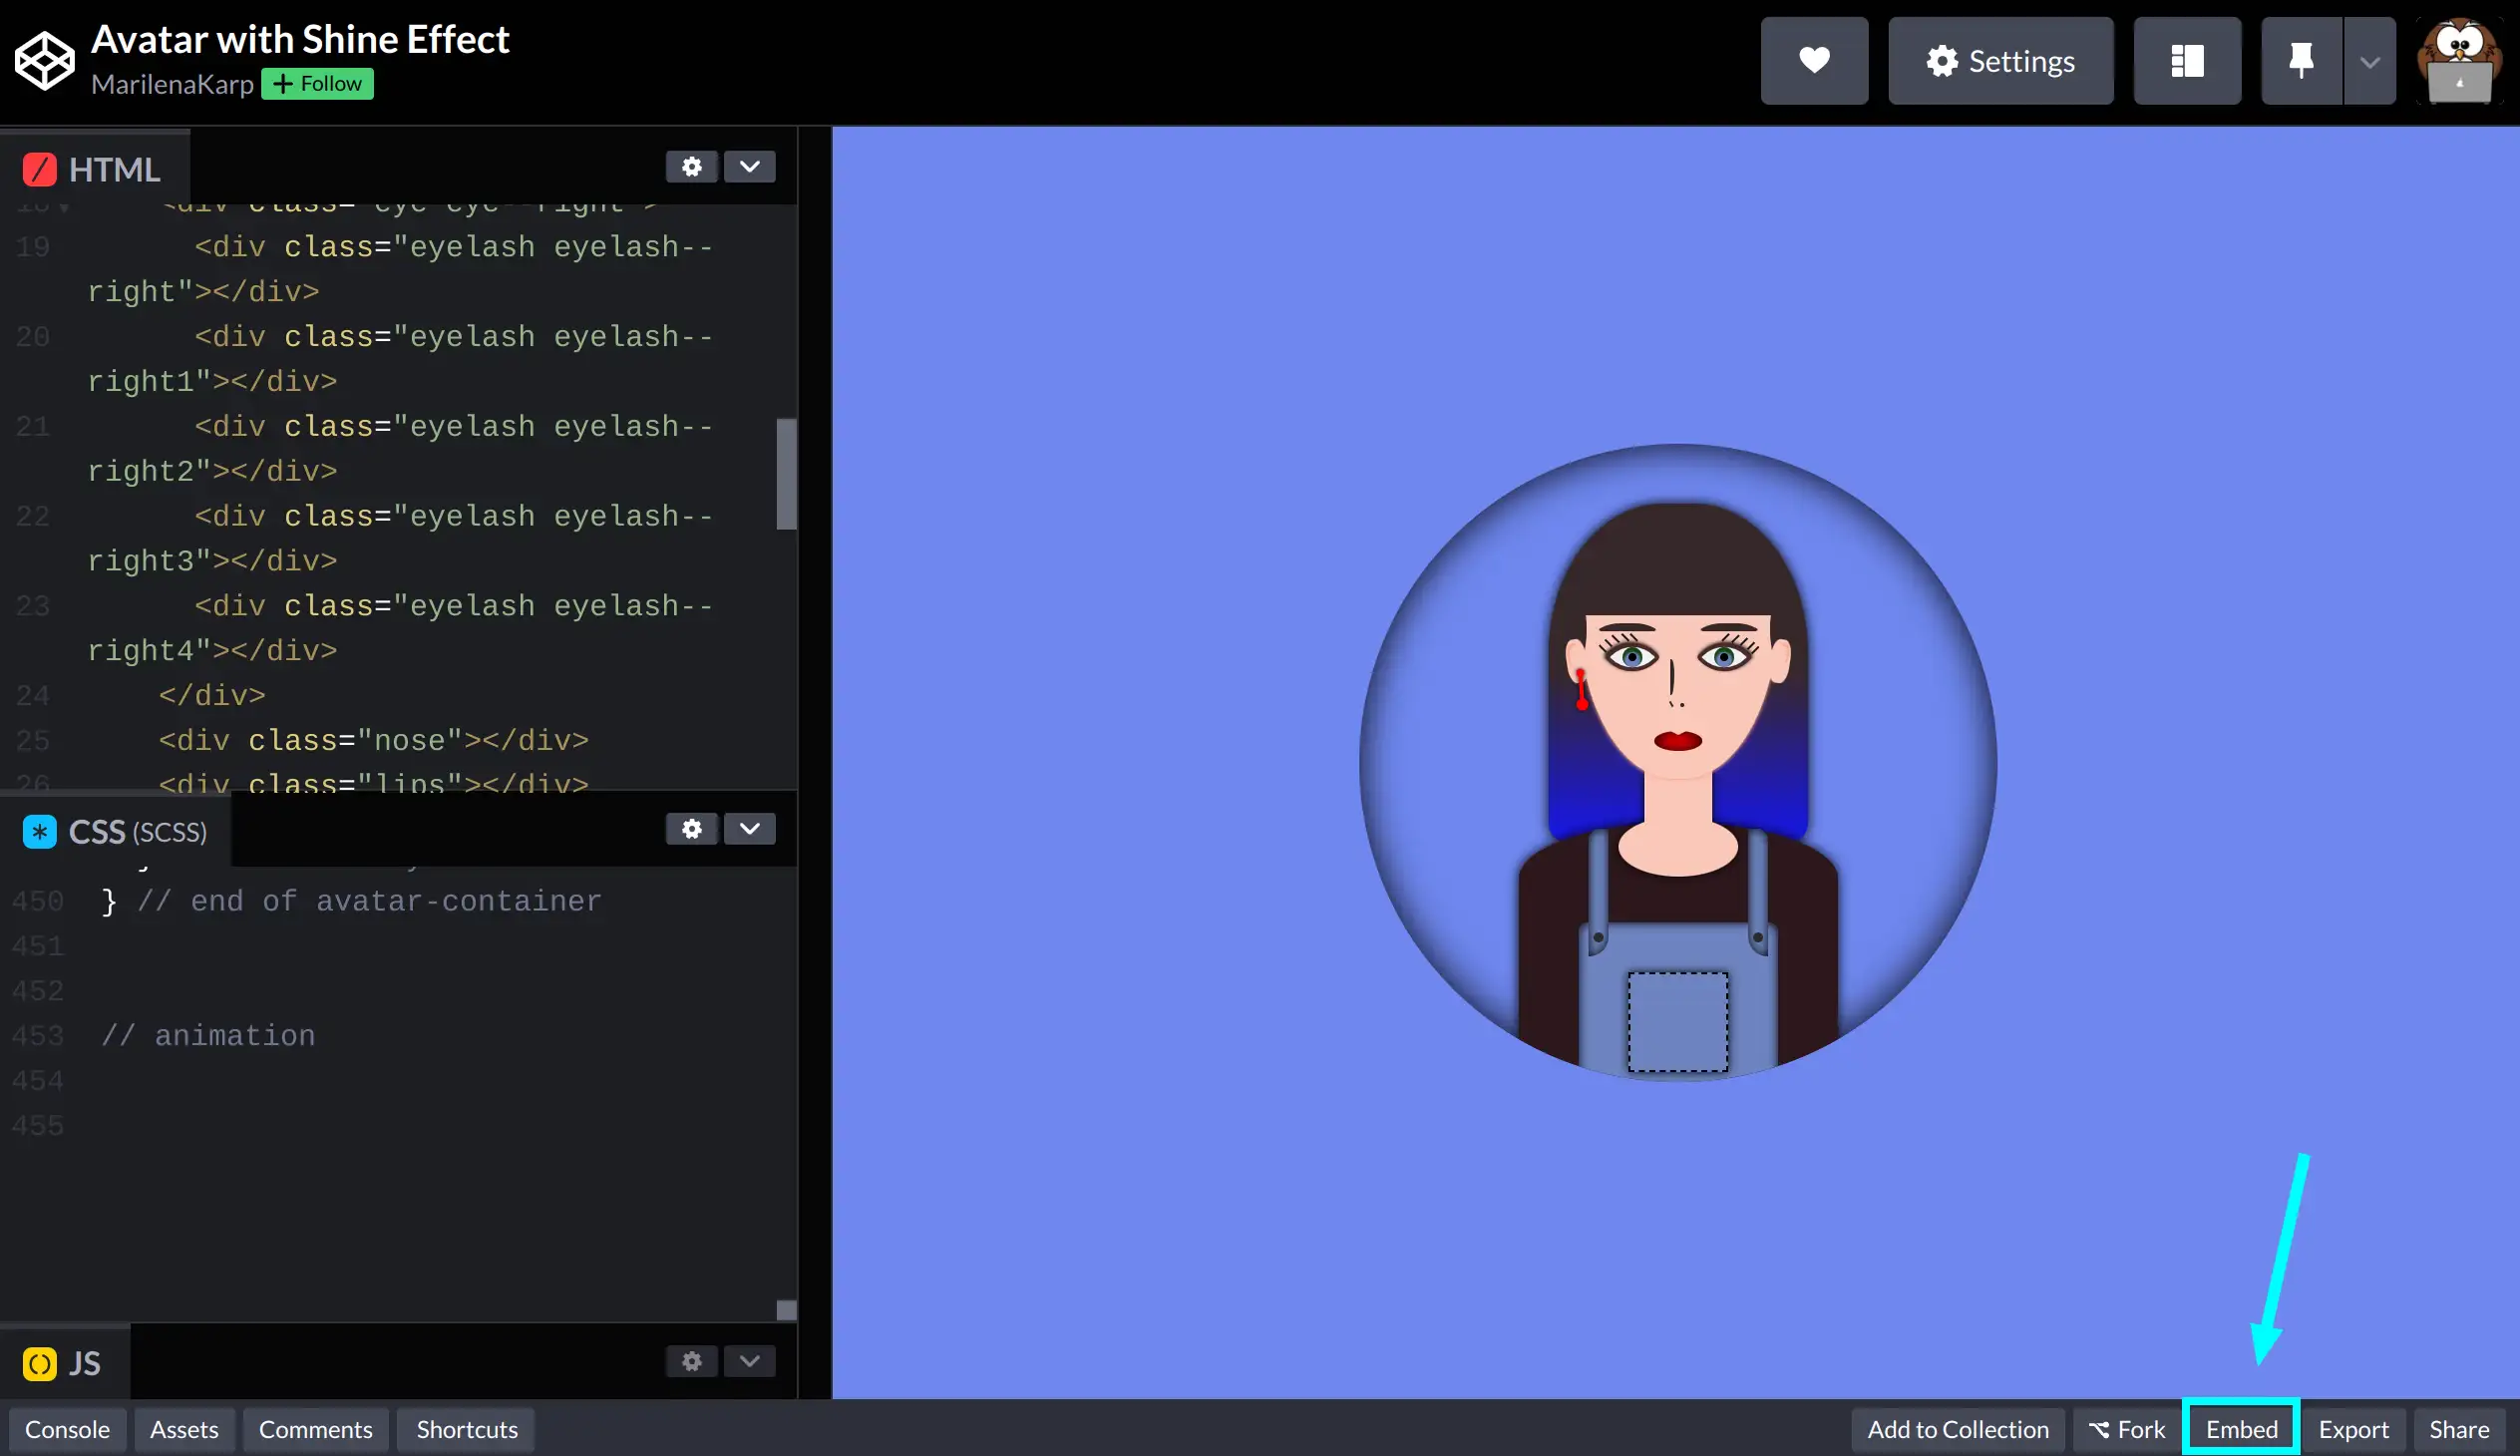Click the '// animation' comment on line 453
Screen dimensions: 2520x1456
coord(208,1035)
